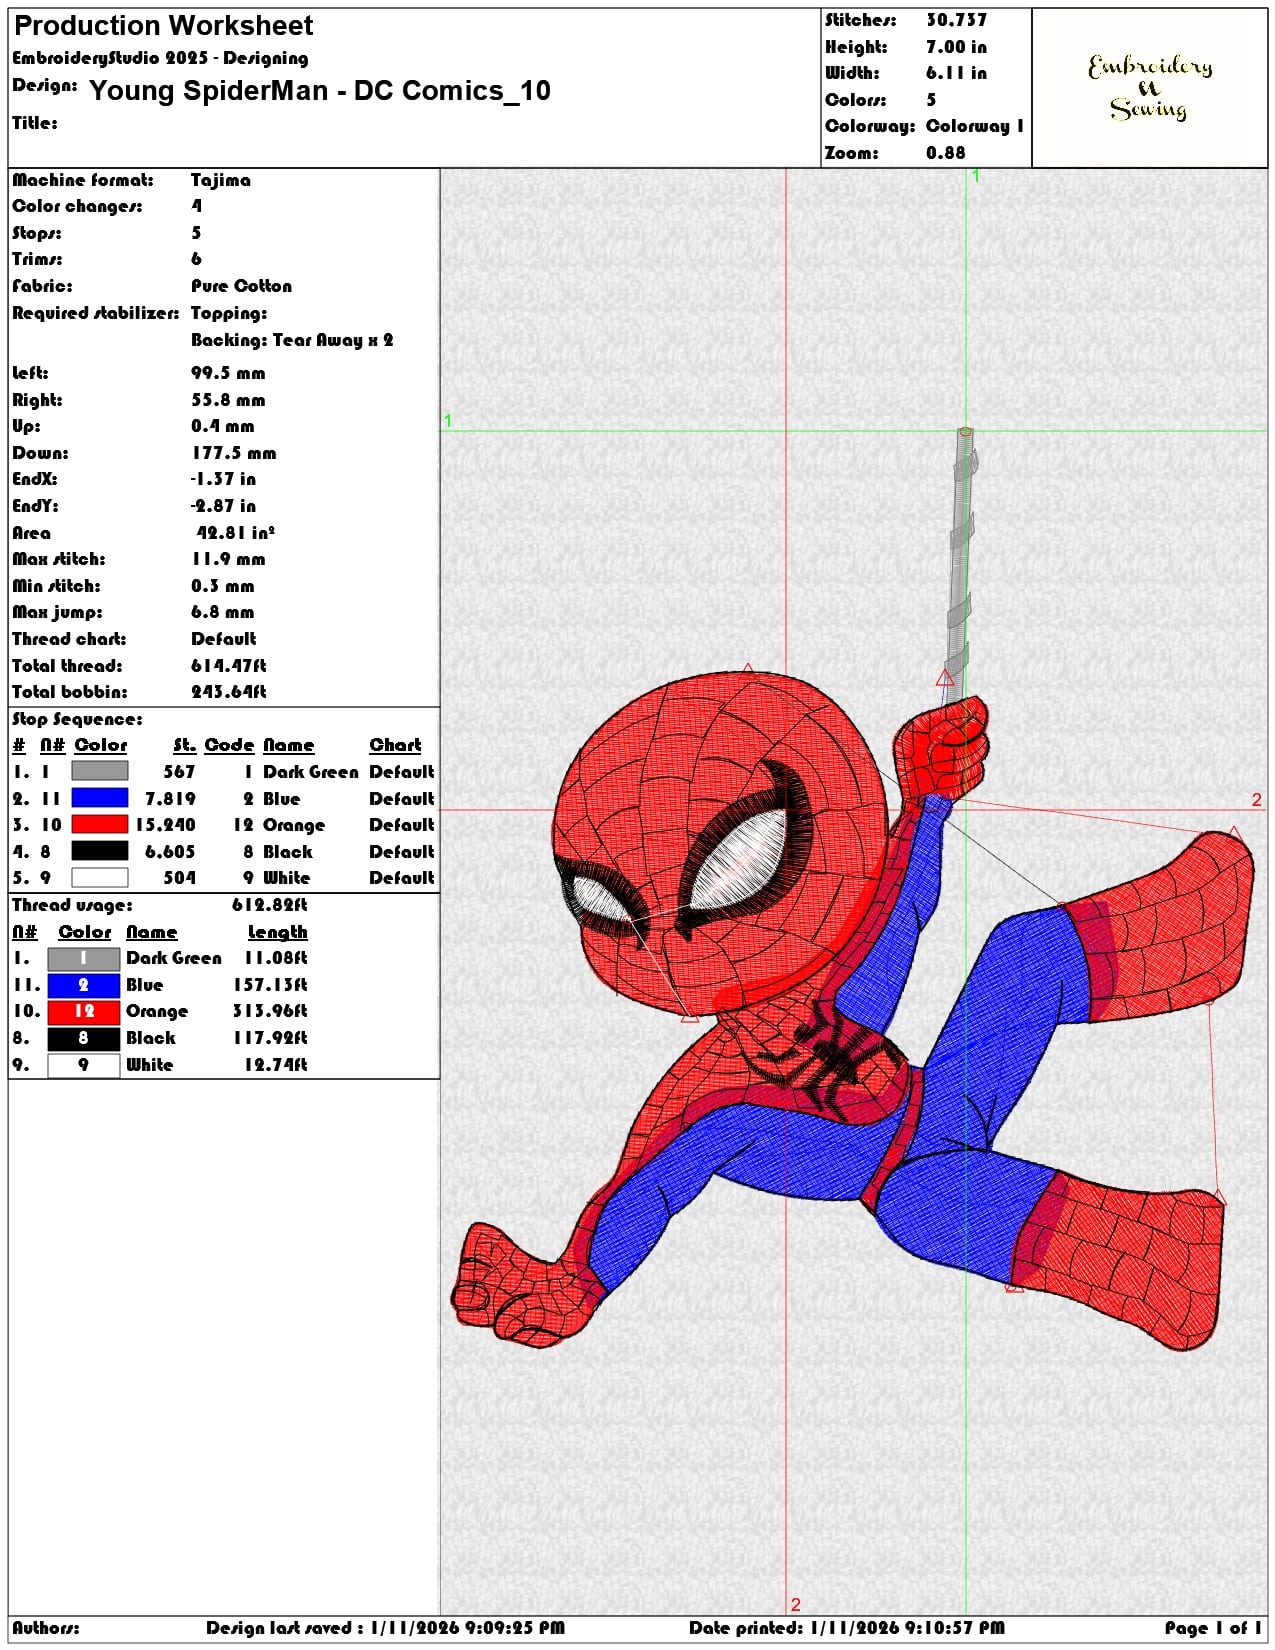Click the stitch count 15.240
This screenshot has width=1275, height=1650.
click(x=166, y=825)
